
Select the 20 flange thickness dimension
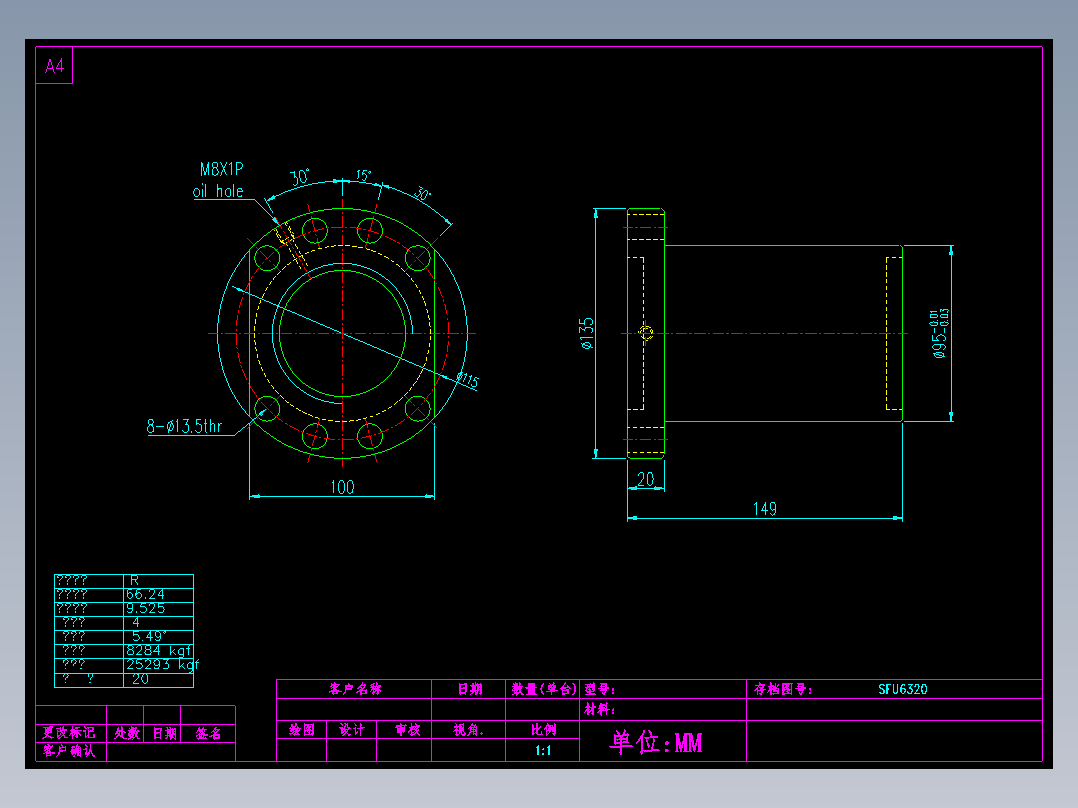click(x=646, y=479)
